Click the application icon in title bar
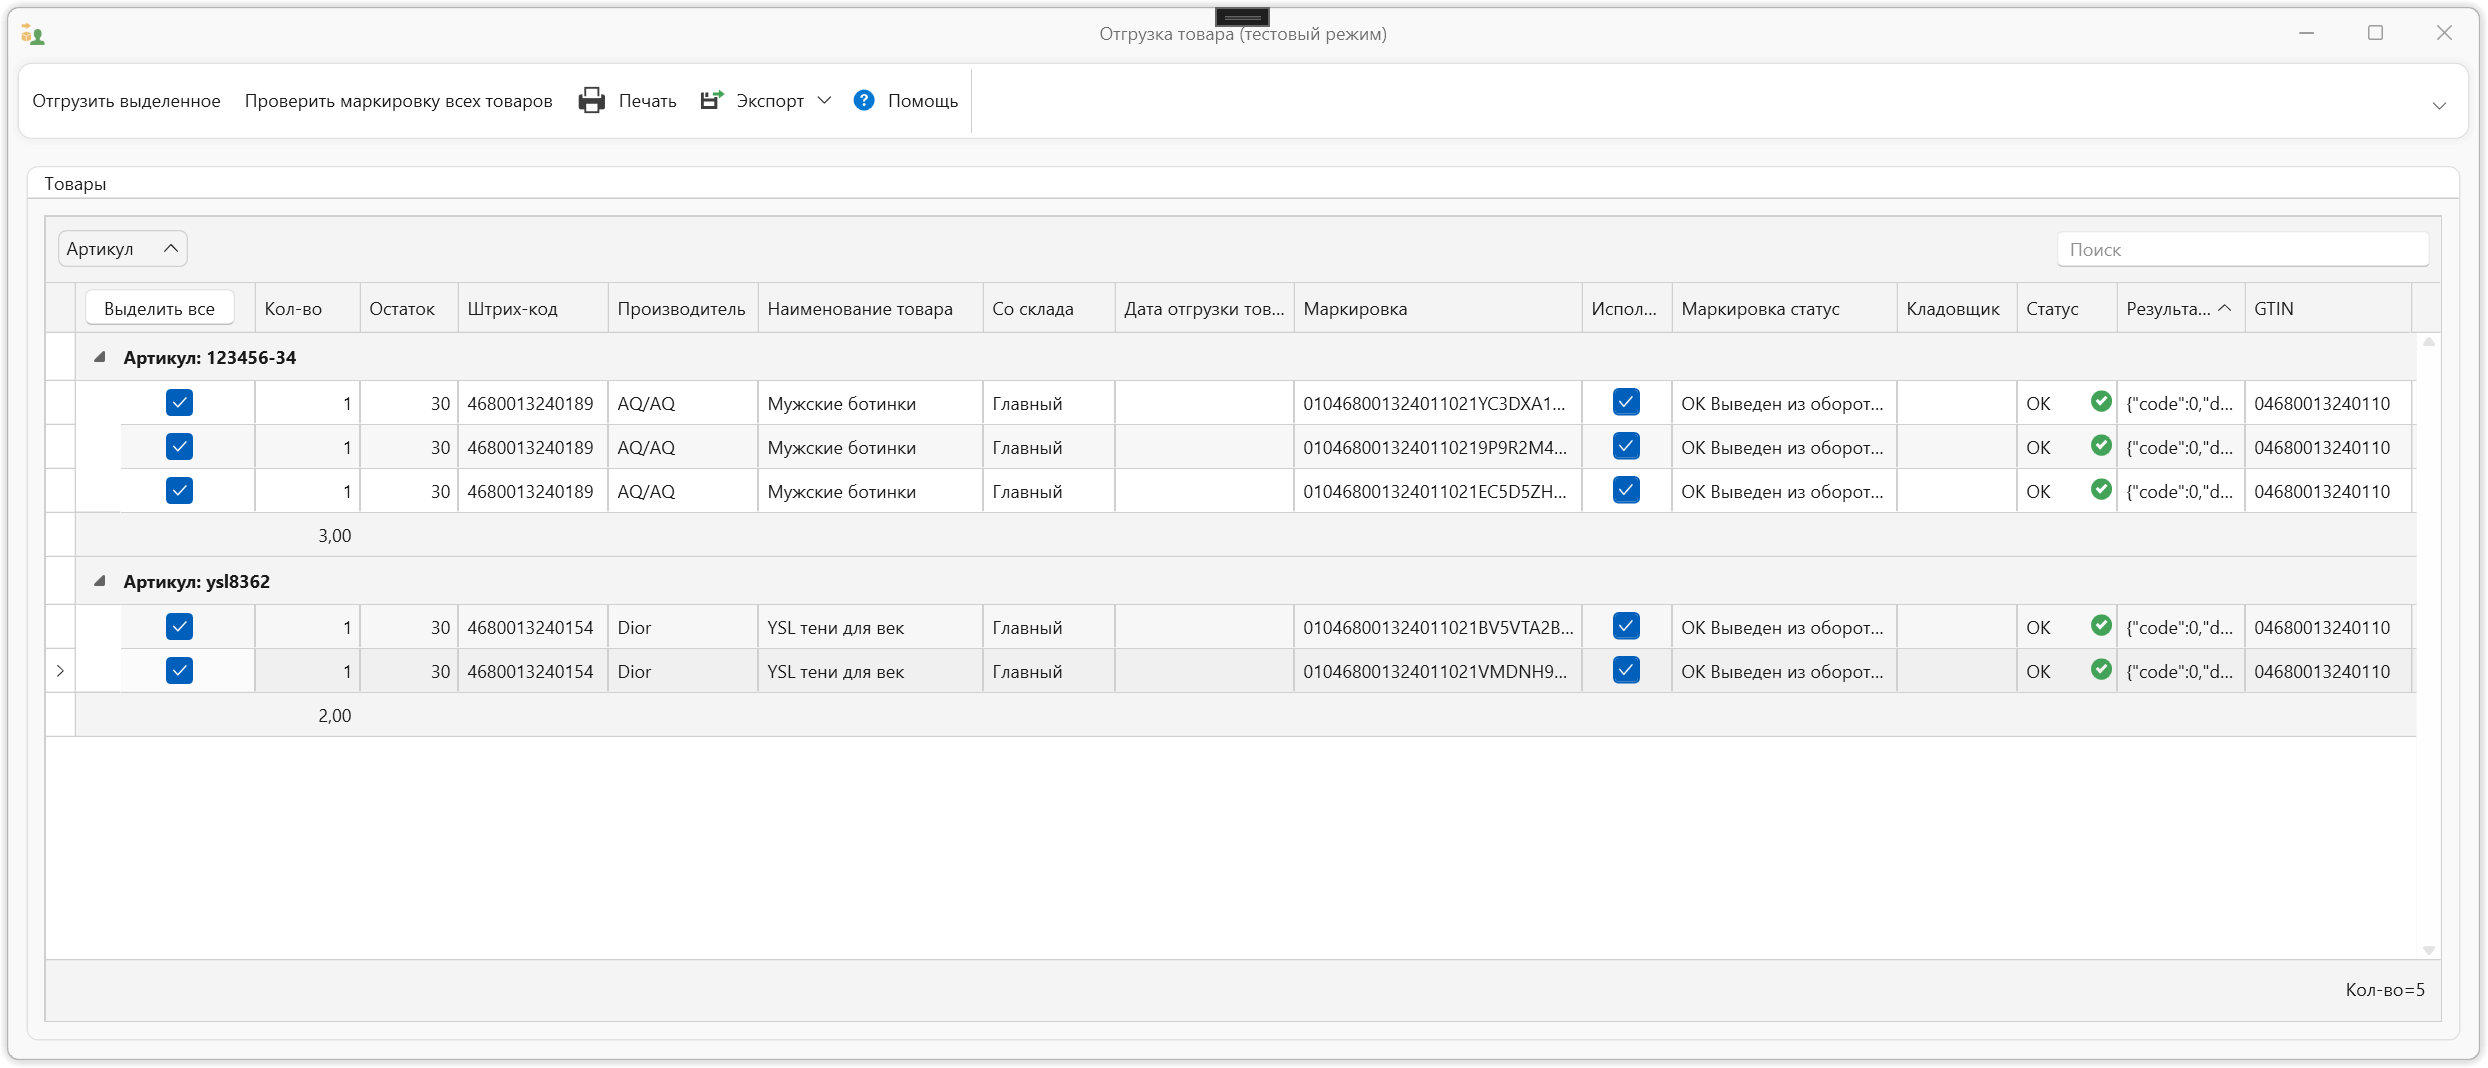2488x1068 pixels. coord(33,35)
